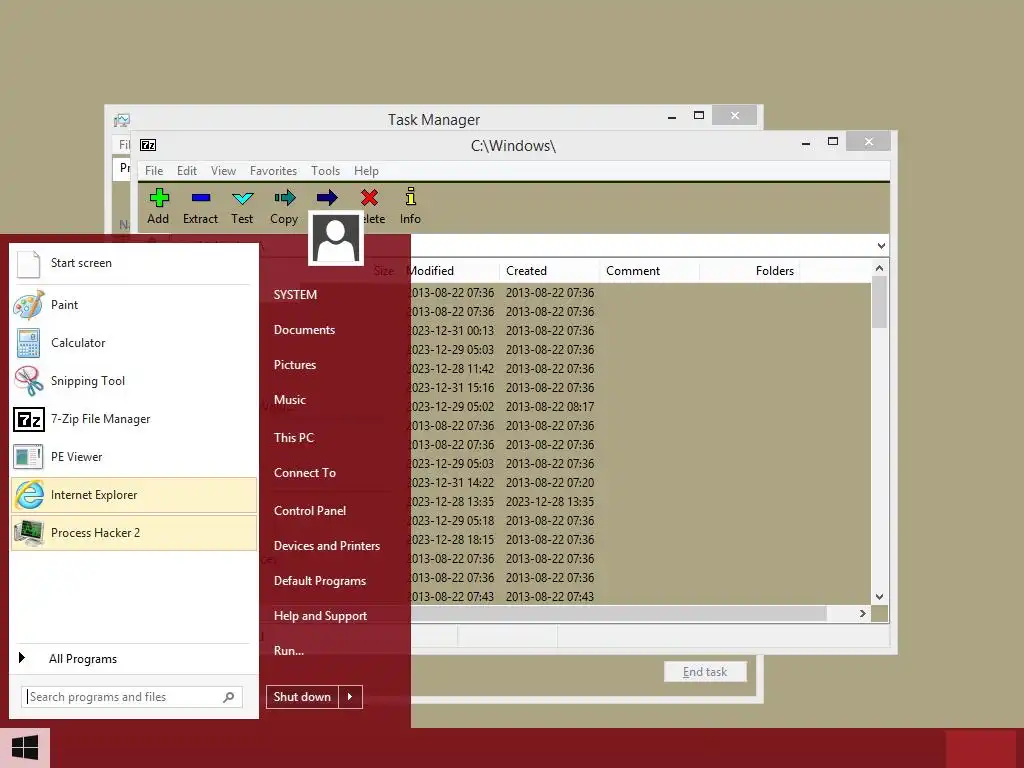Open the user account picture
The image size is (1024, 768).
tap(336, 238)
